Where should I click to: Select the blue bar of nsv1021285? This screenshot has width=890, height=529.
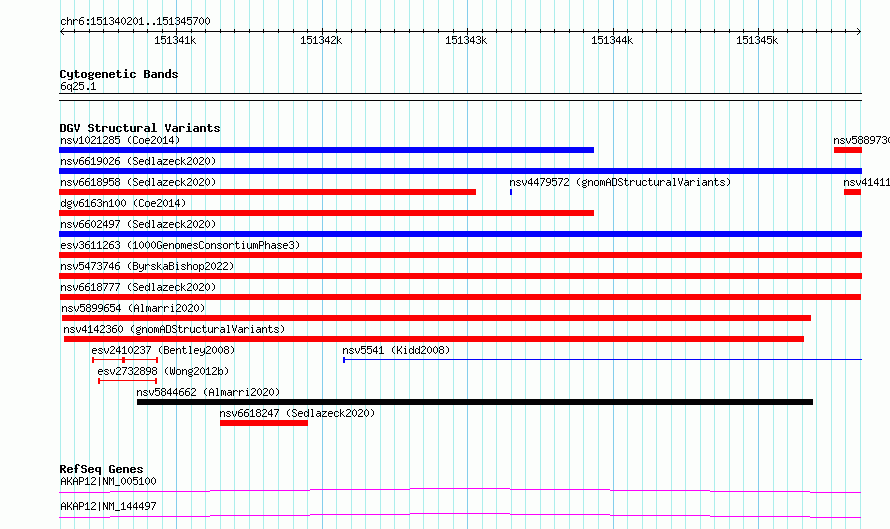[326, 150]
